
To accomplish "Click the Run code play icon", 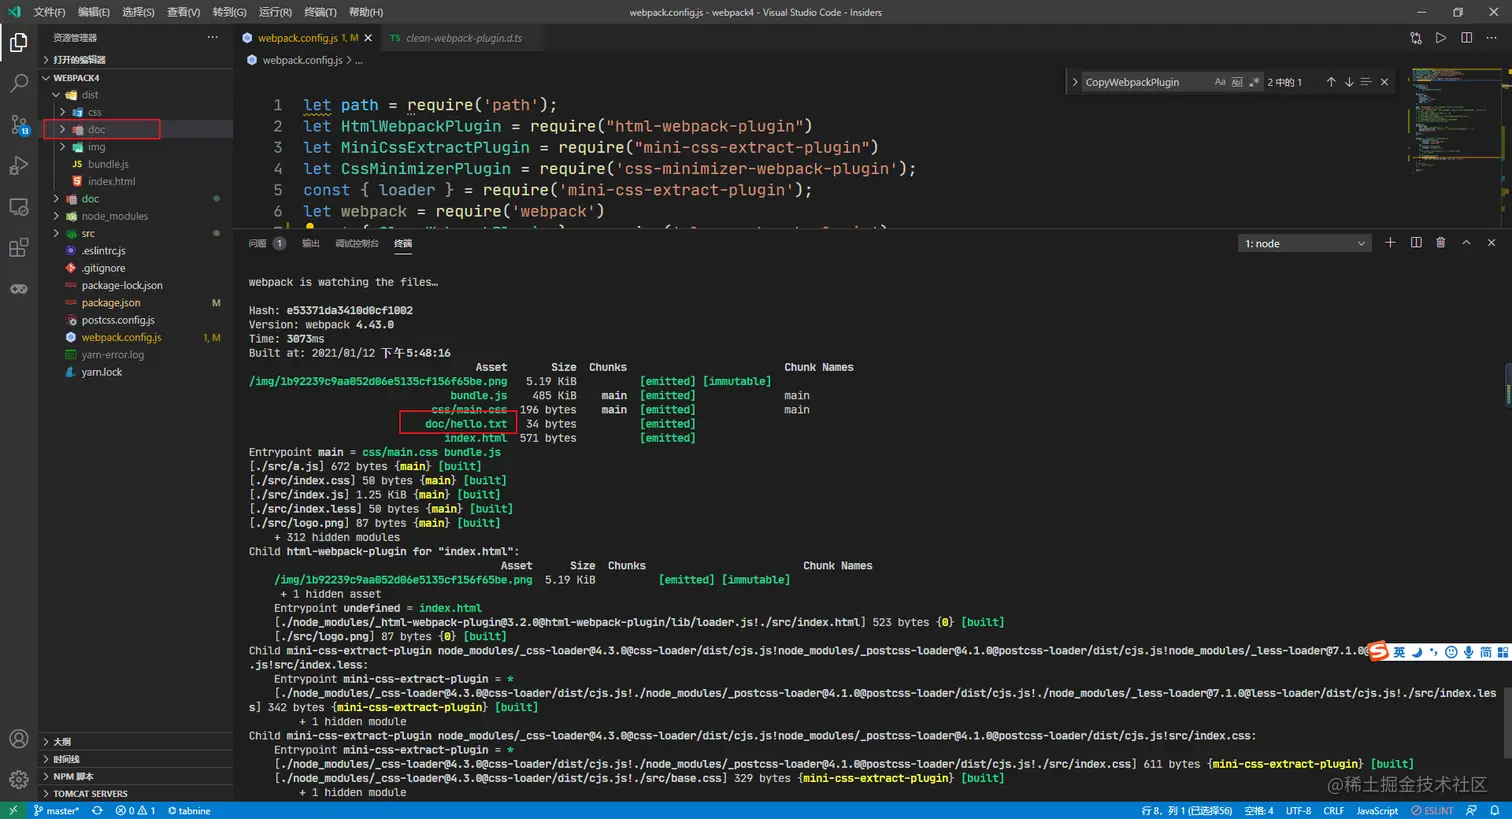I will click(1441, 38).
